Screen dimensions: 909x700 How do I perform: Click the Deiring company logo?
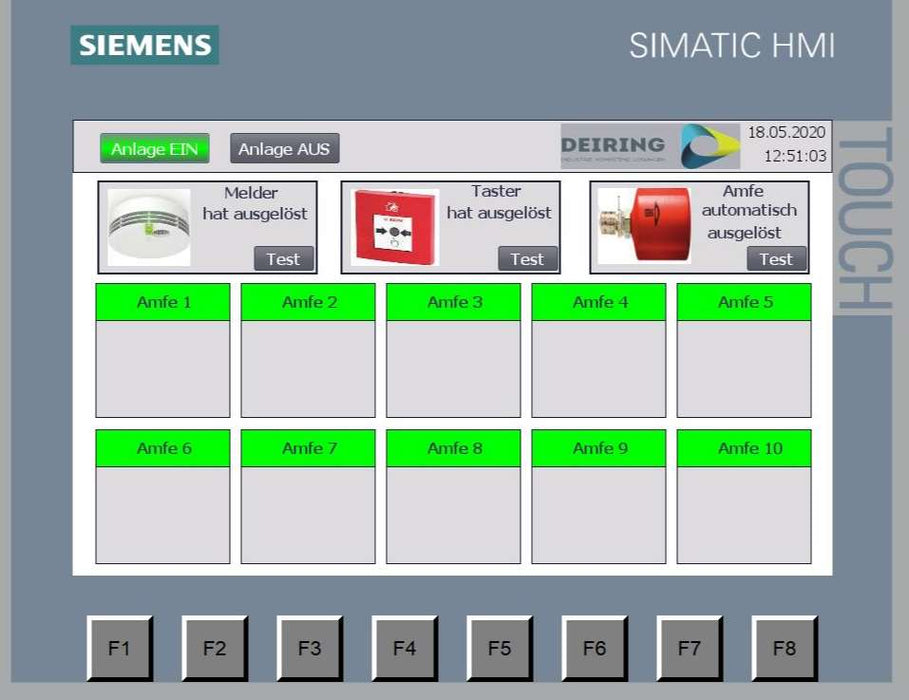click(x=650, y=146)
